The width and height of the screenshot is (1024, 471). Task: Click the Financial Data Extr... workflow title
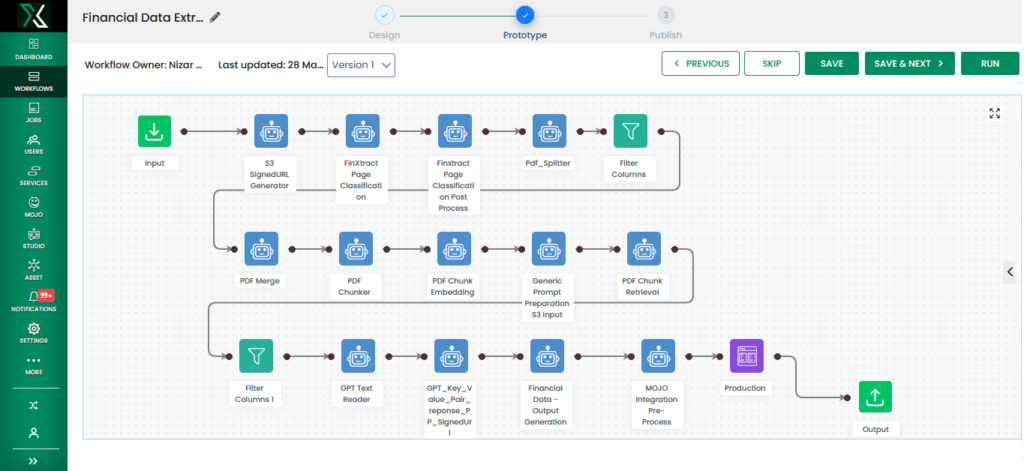[x=143, y=18]
